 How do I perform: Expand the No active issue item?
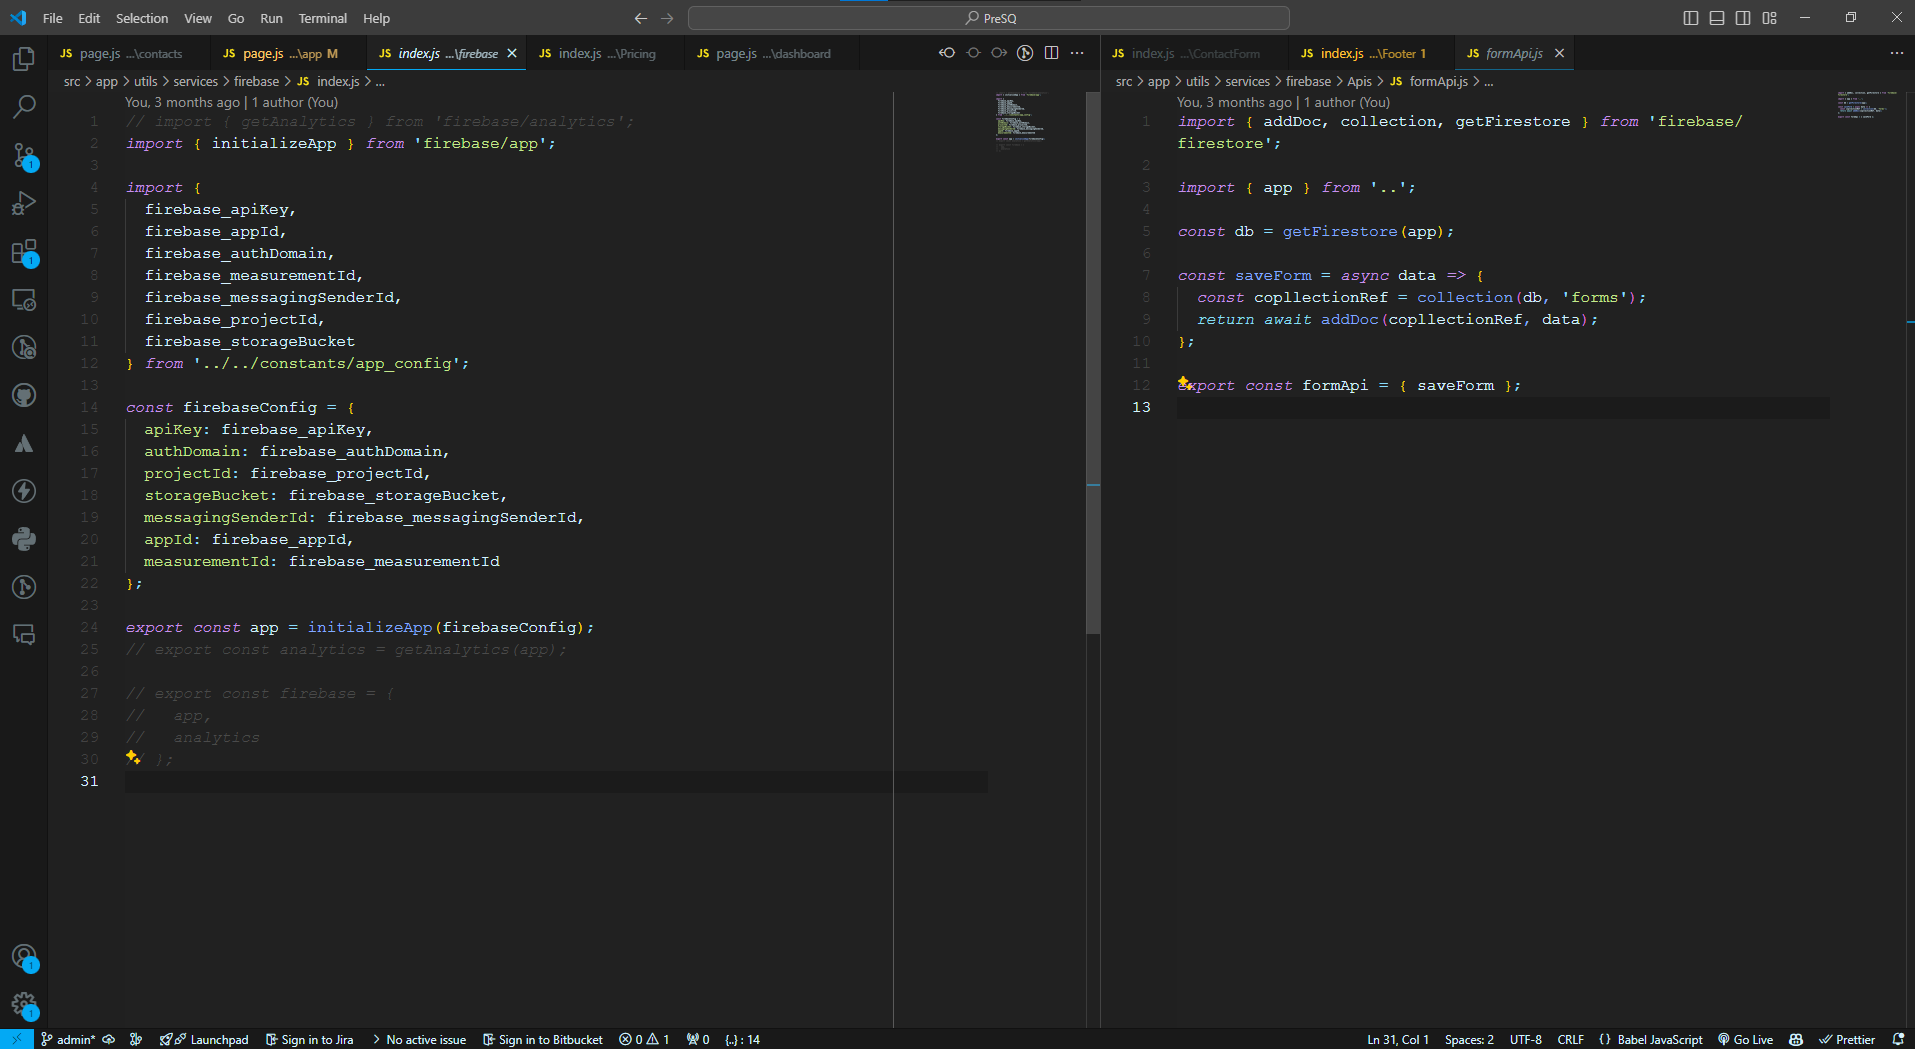(419, 1039)
